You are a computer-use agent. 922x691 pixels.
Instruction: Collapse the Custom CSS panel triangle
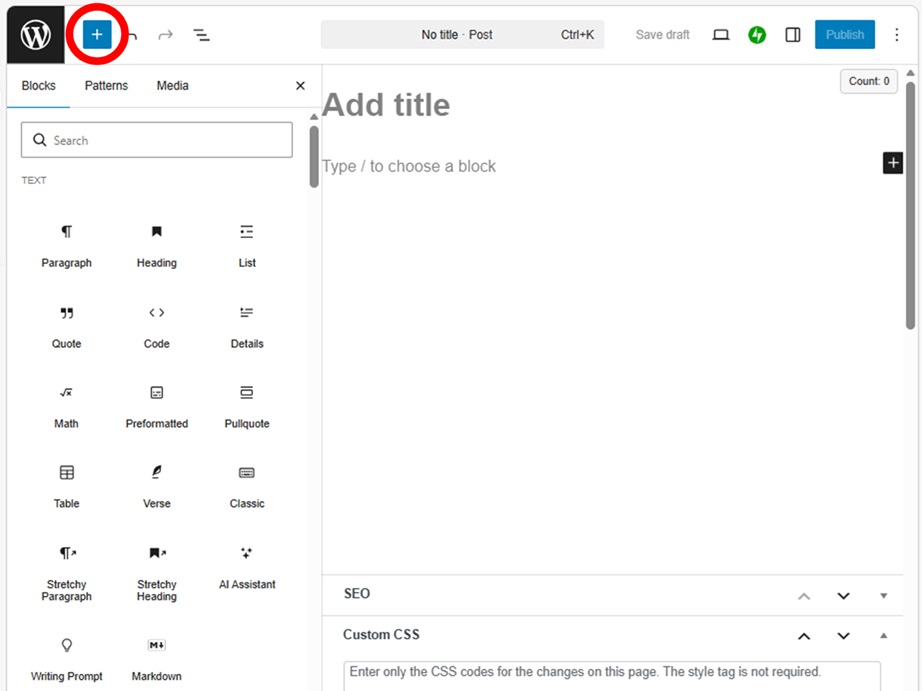(x=883, y=635)
